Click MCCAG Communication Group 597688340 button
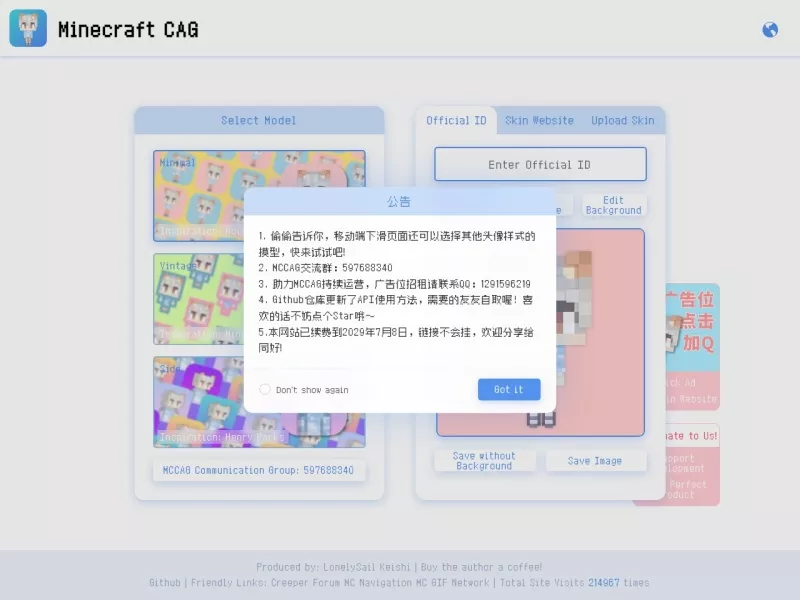This screenshot has height=600, width=800. click(258, 470)
